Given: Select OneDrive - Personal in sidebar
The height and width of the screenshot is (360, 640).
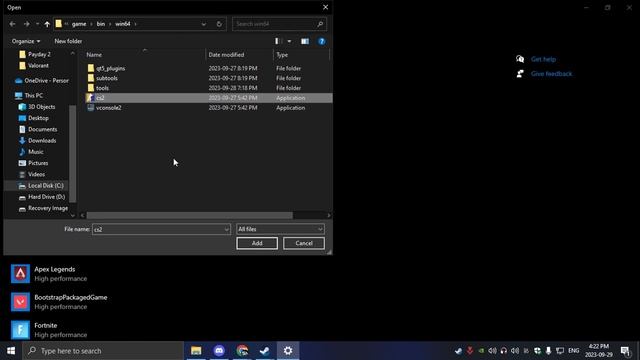Looking at the screenshot, I should [x=46, y=80].
